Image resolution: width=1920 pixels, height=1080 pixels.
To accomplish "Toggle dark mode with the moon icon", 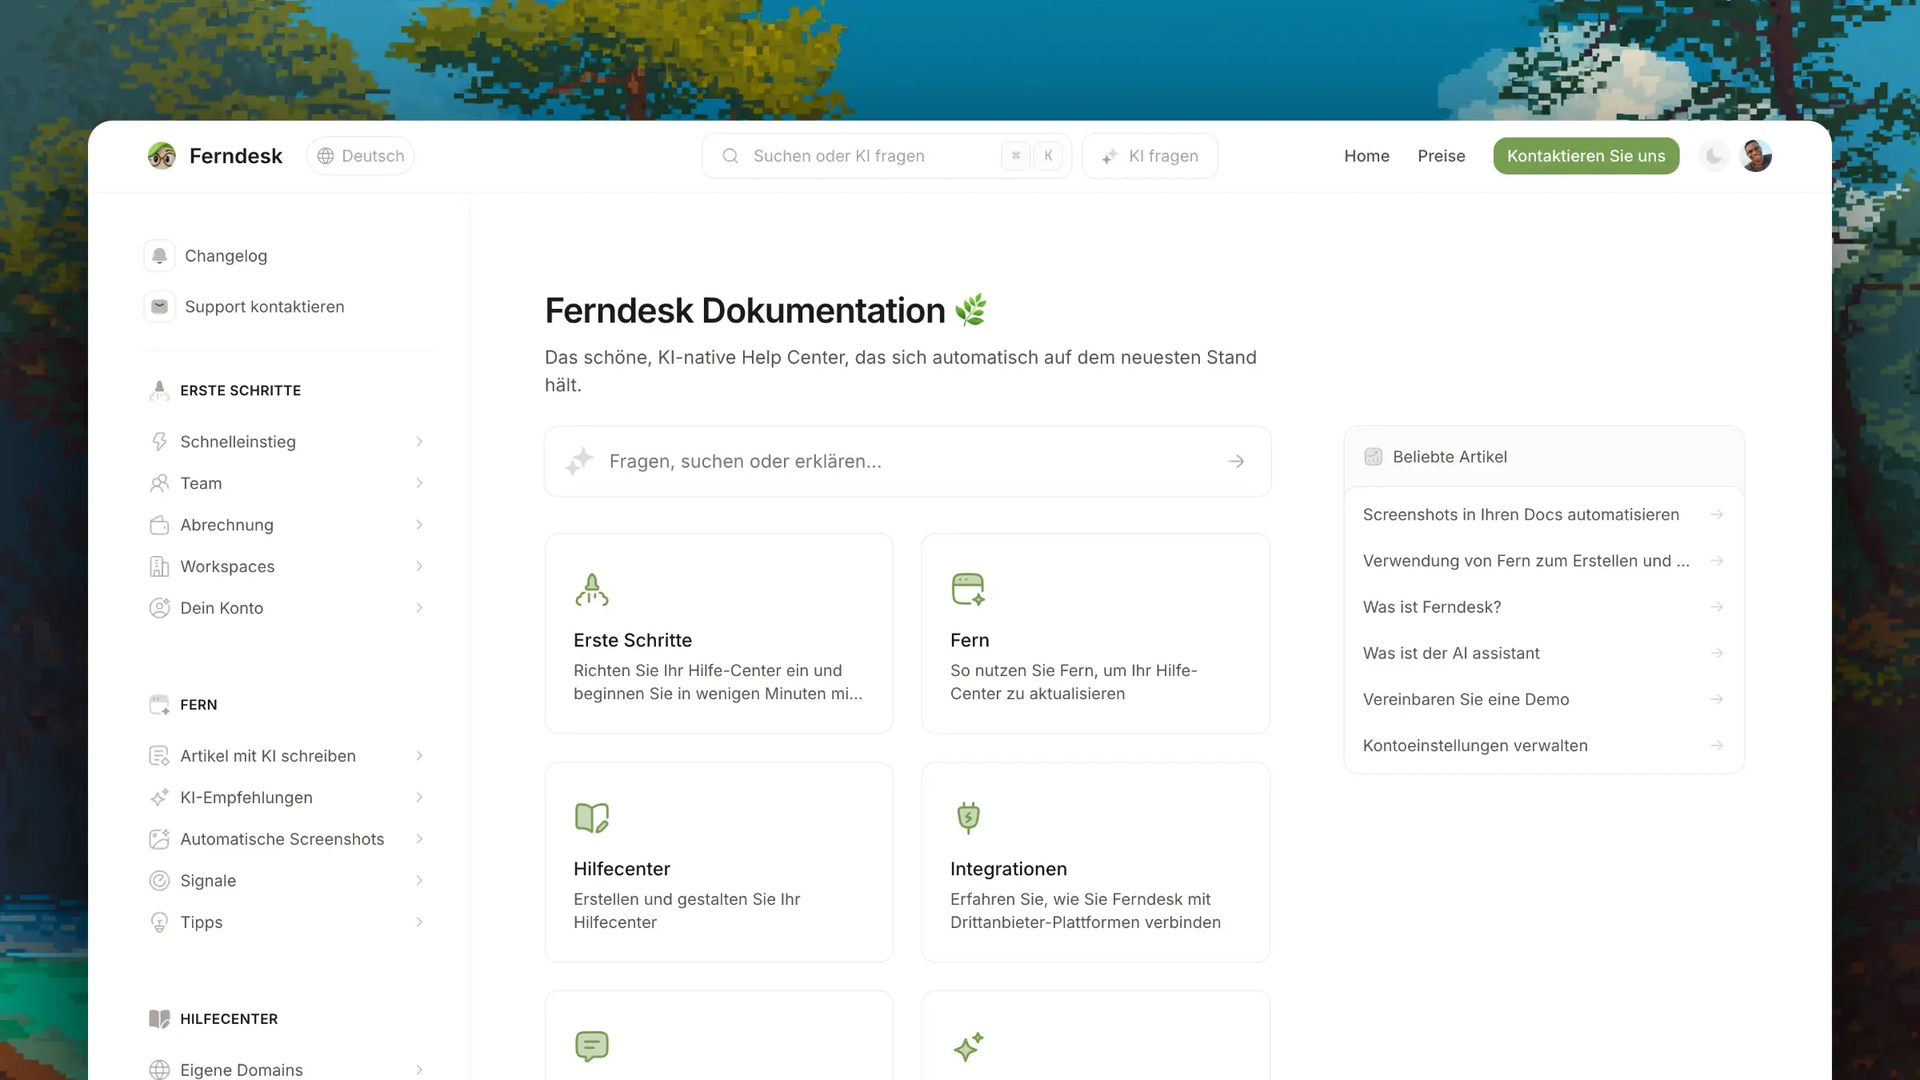I will tap(1714, 156).
